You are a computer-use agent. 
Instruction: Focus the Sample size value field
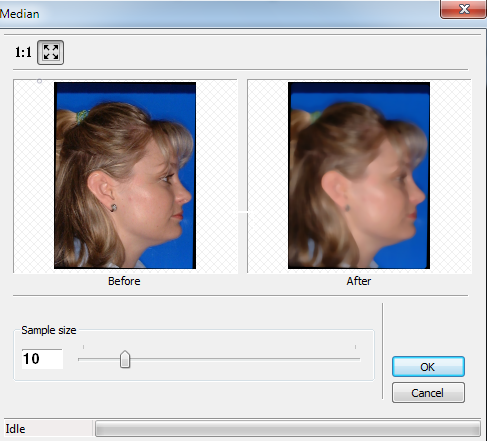point(42,359)
